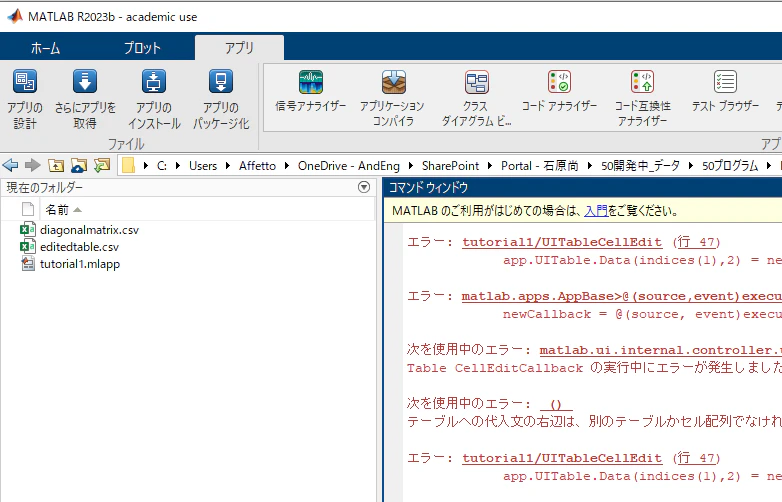Switch to the プロット tab
This screenshot has width=782, height=502.
pyautogui.click(x=142, y=48)
